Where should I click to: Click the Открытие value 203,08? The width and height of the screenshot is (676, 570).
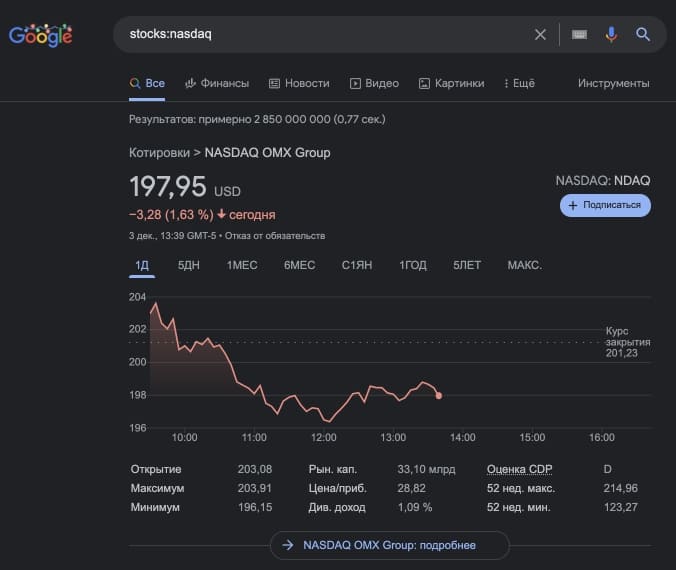coord(255,469)
